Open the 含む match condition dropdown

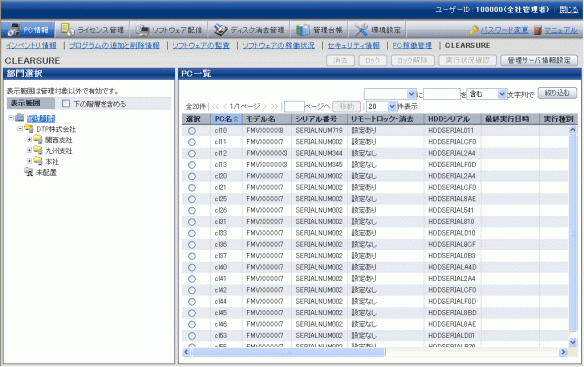point(486,94)
